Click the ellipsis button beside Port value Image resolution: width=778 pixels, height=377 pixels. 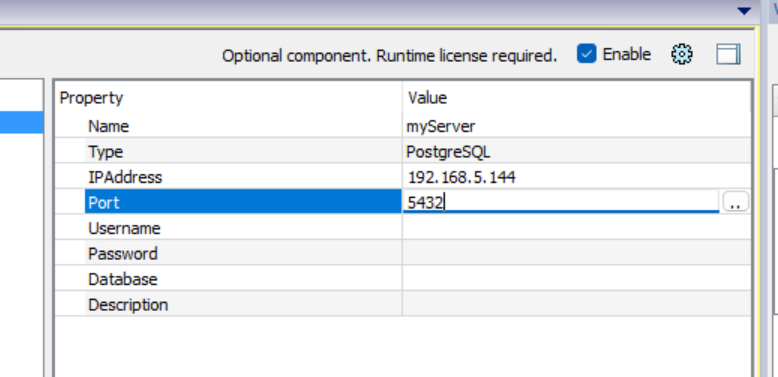point(735,202)
